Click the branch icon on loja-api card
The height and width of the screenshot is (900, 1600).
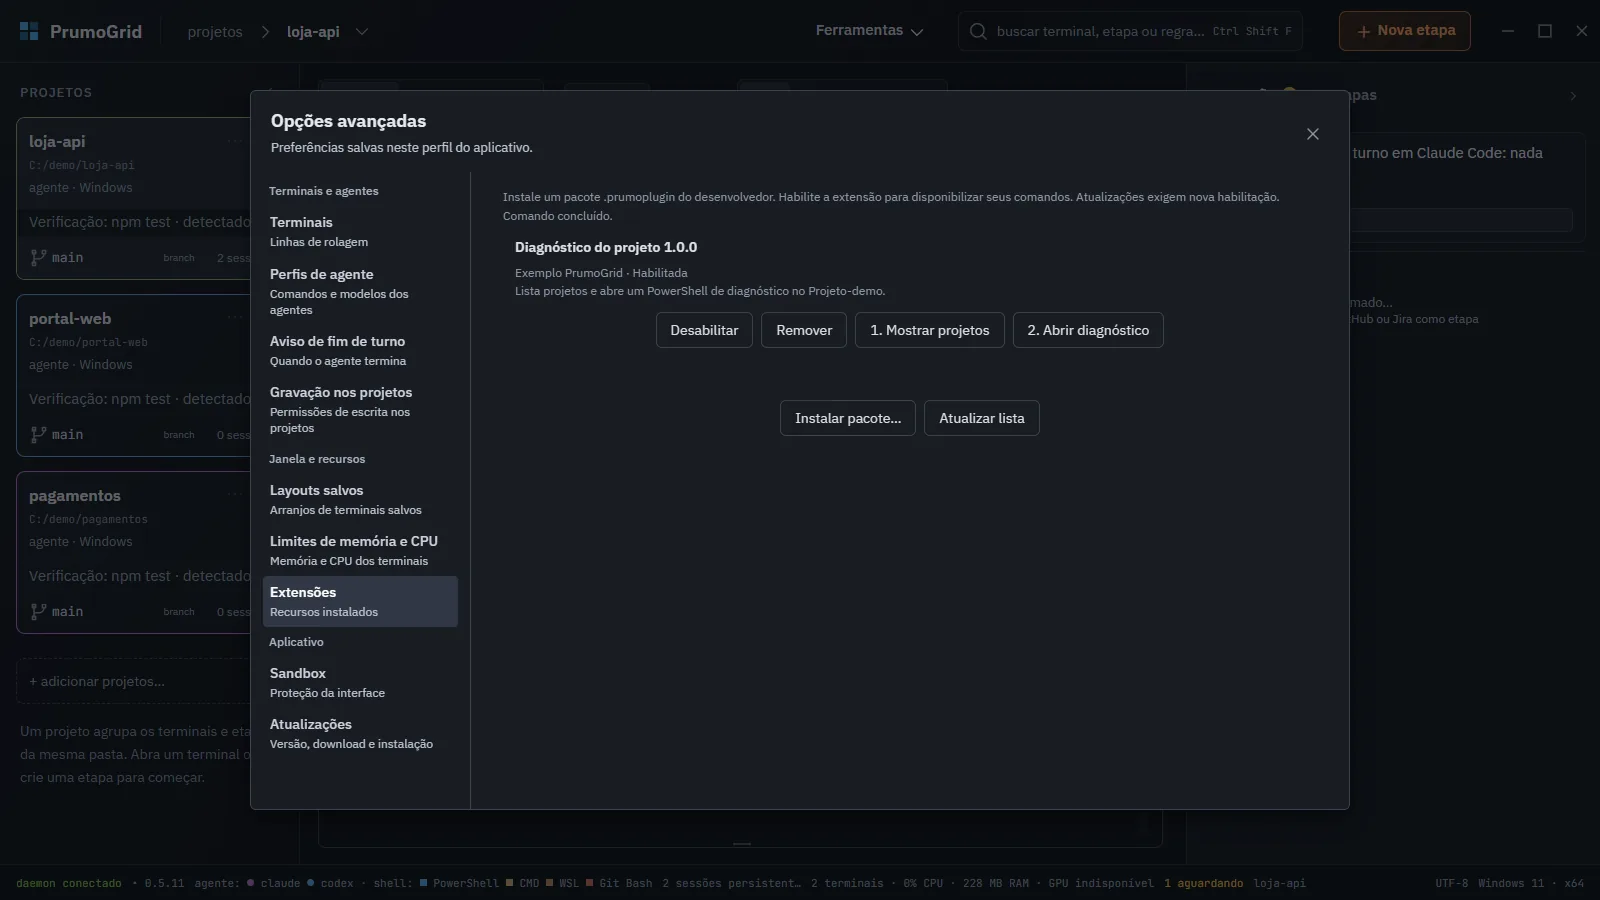[x=38, y=257]
